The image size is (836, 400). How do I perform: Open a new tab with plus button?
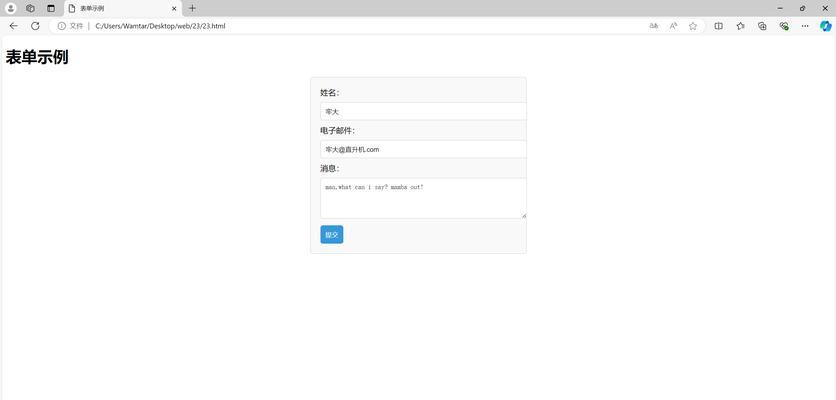tap(192, 8)
